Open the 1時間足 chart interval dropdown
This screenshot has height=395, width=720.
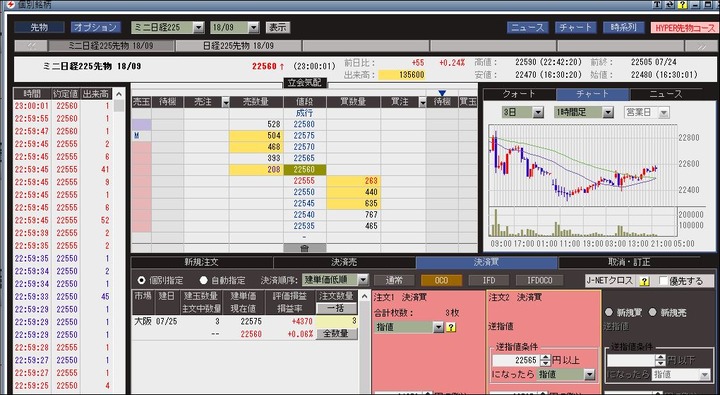point(608,112)
